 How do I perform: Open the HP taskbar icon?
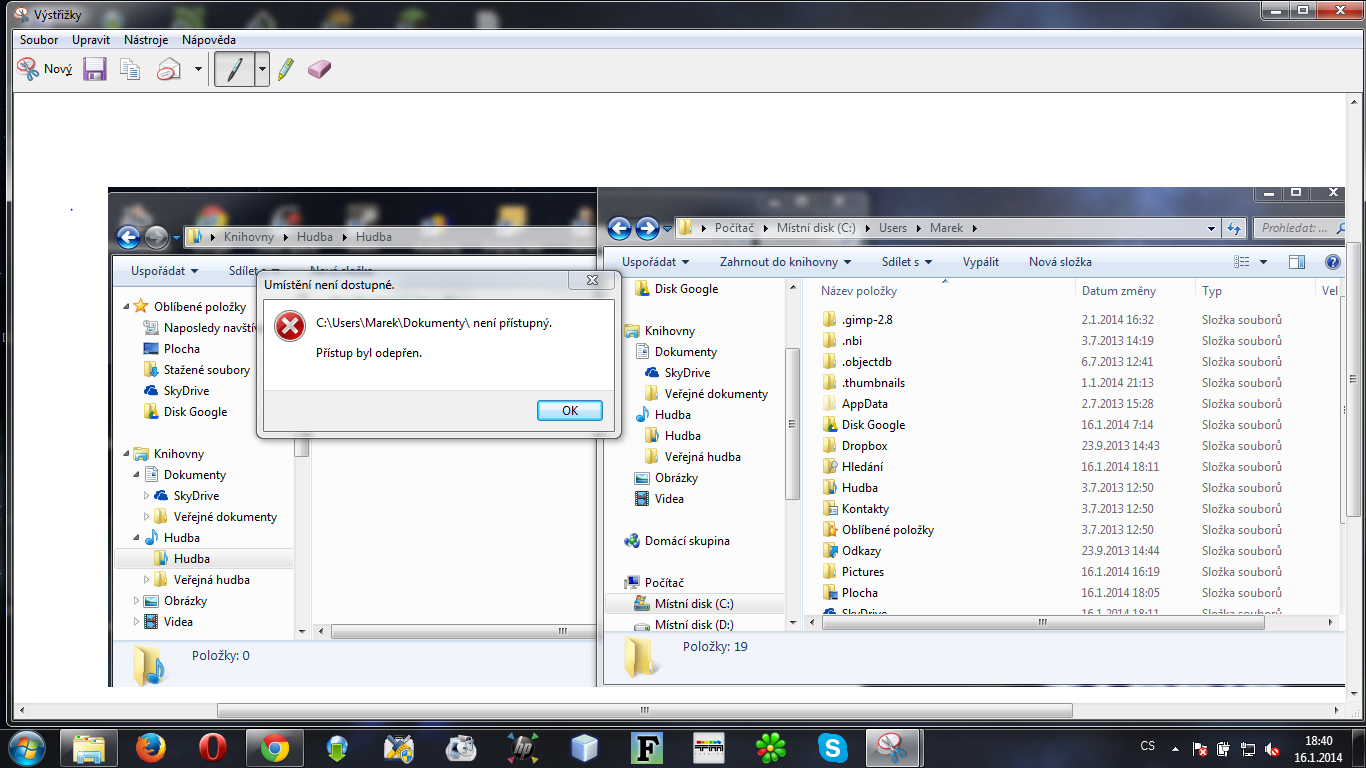[x=523, y=747]
